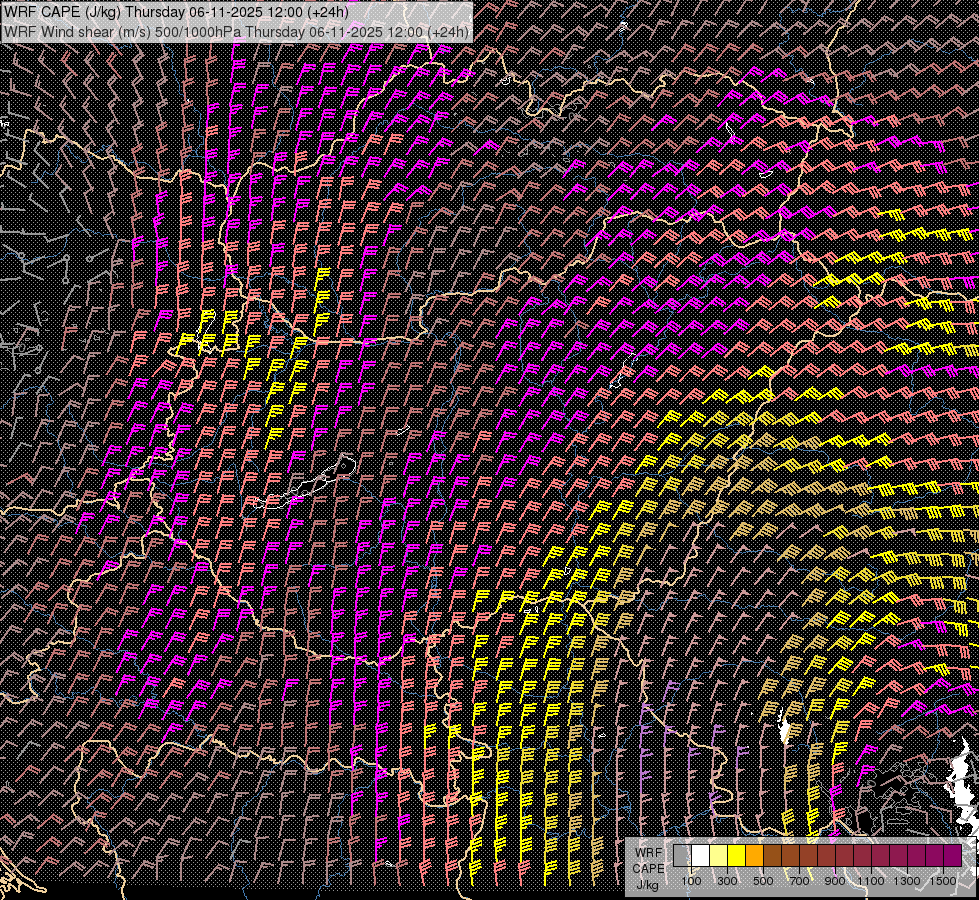Click the gray swatch in the CAPE legend
979x900 pixels.
(681, 856)
